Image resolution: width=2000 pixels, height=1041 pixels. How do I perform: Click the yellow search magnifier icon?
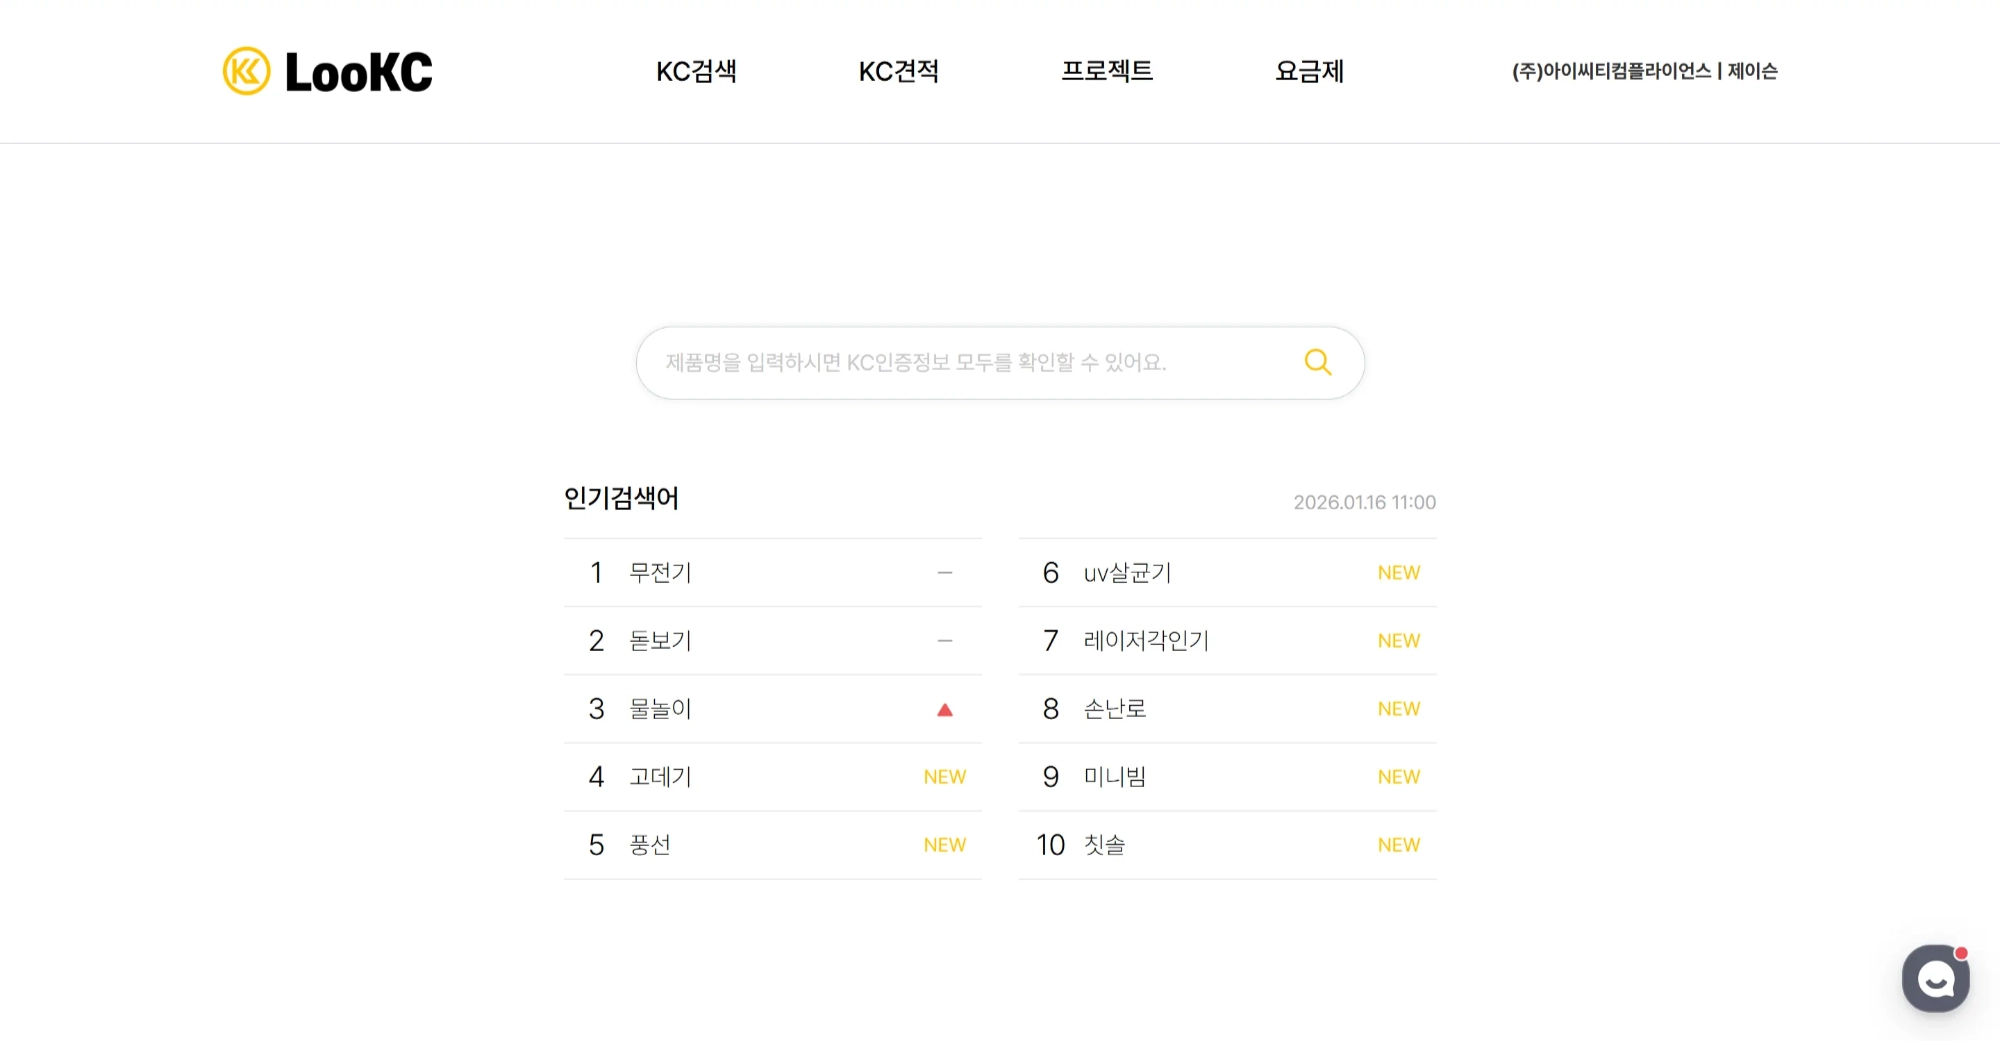pyautogui.click(x=1318, y=362)
